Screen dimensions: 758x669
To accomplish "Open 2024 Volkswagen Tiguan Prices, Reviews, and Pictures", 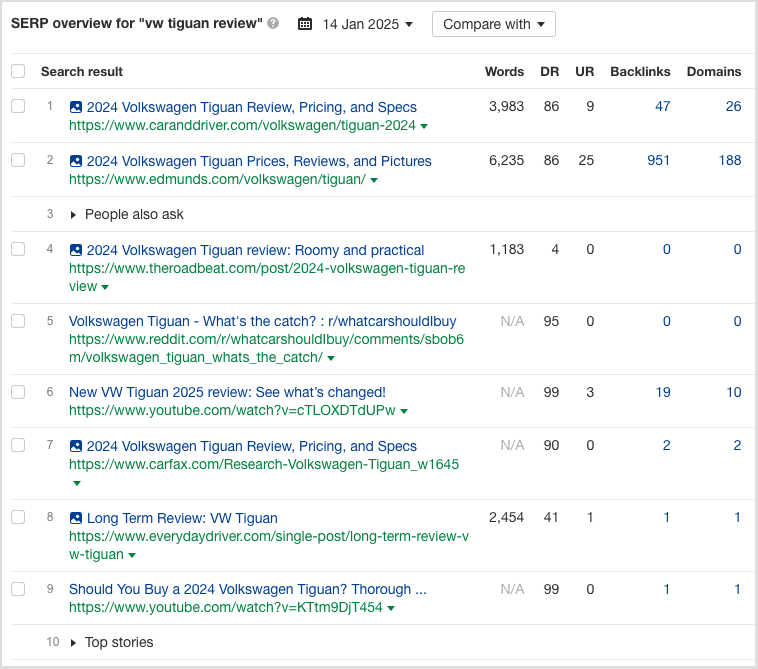I will [x=259, y=161].
